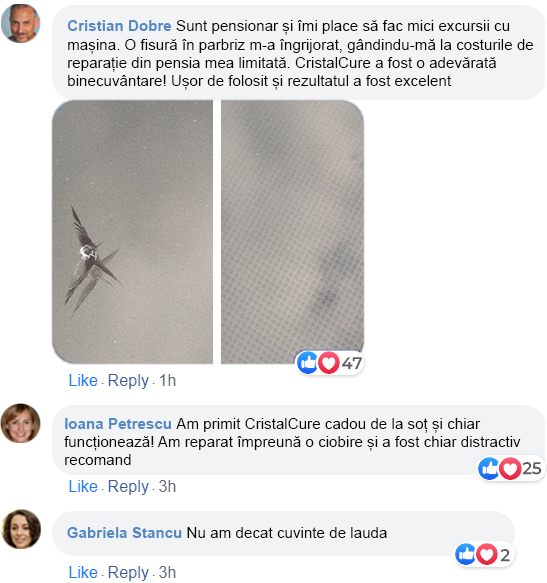Click heart reaction on Gabriela's comment
This screenshot has height=583, width=547.
487,554
